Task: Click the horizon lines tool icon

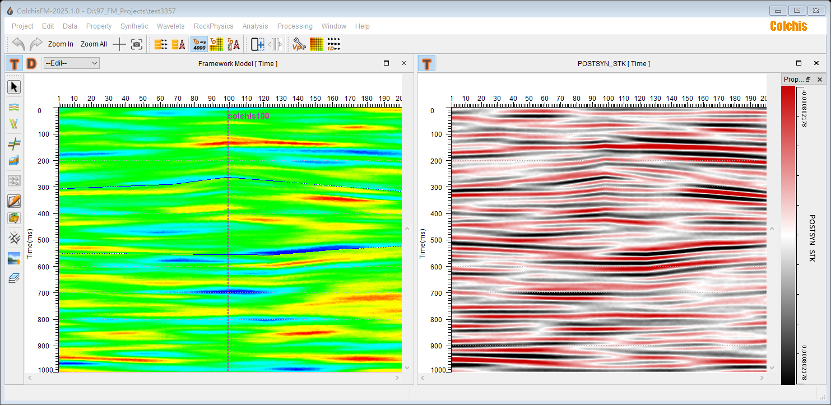Action: point(14,107)
